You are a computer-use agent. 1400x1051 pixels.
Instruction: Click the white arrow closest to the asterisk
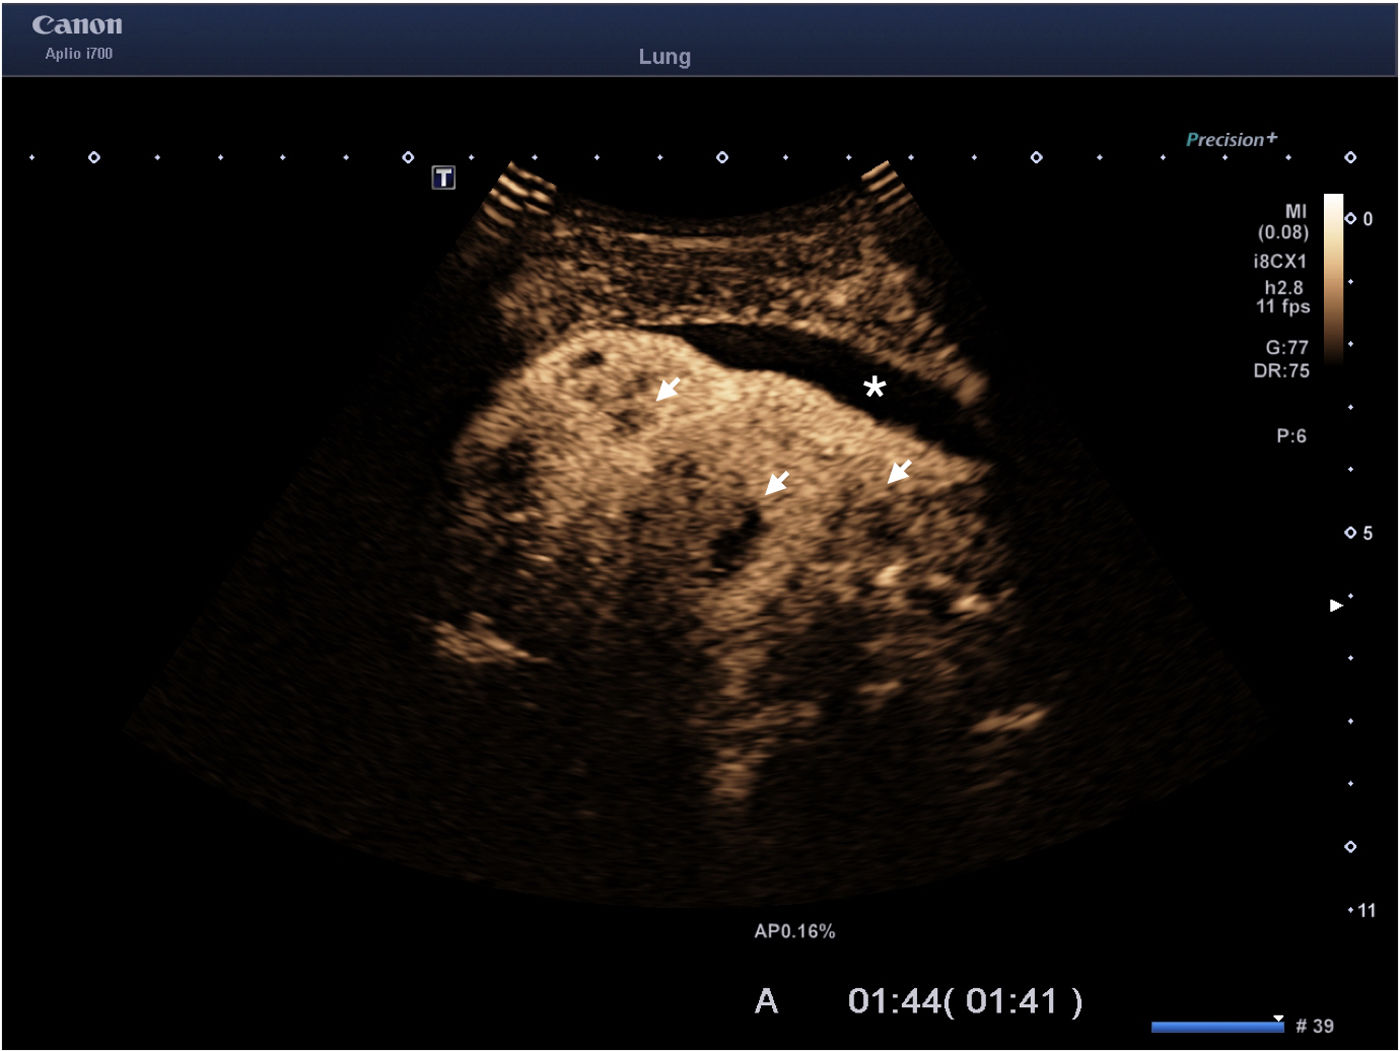pyautogui.click(x=899, y=471)
